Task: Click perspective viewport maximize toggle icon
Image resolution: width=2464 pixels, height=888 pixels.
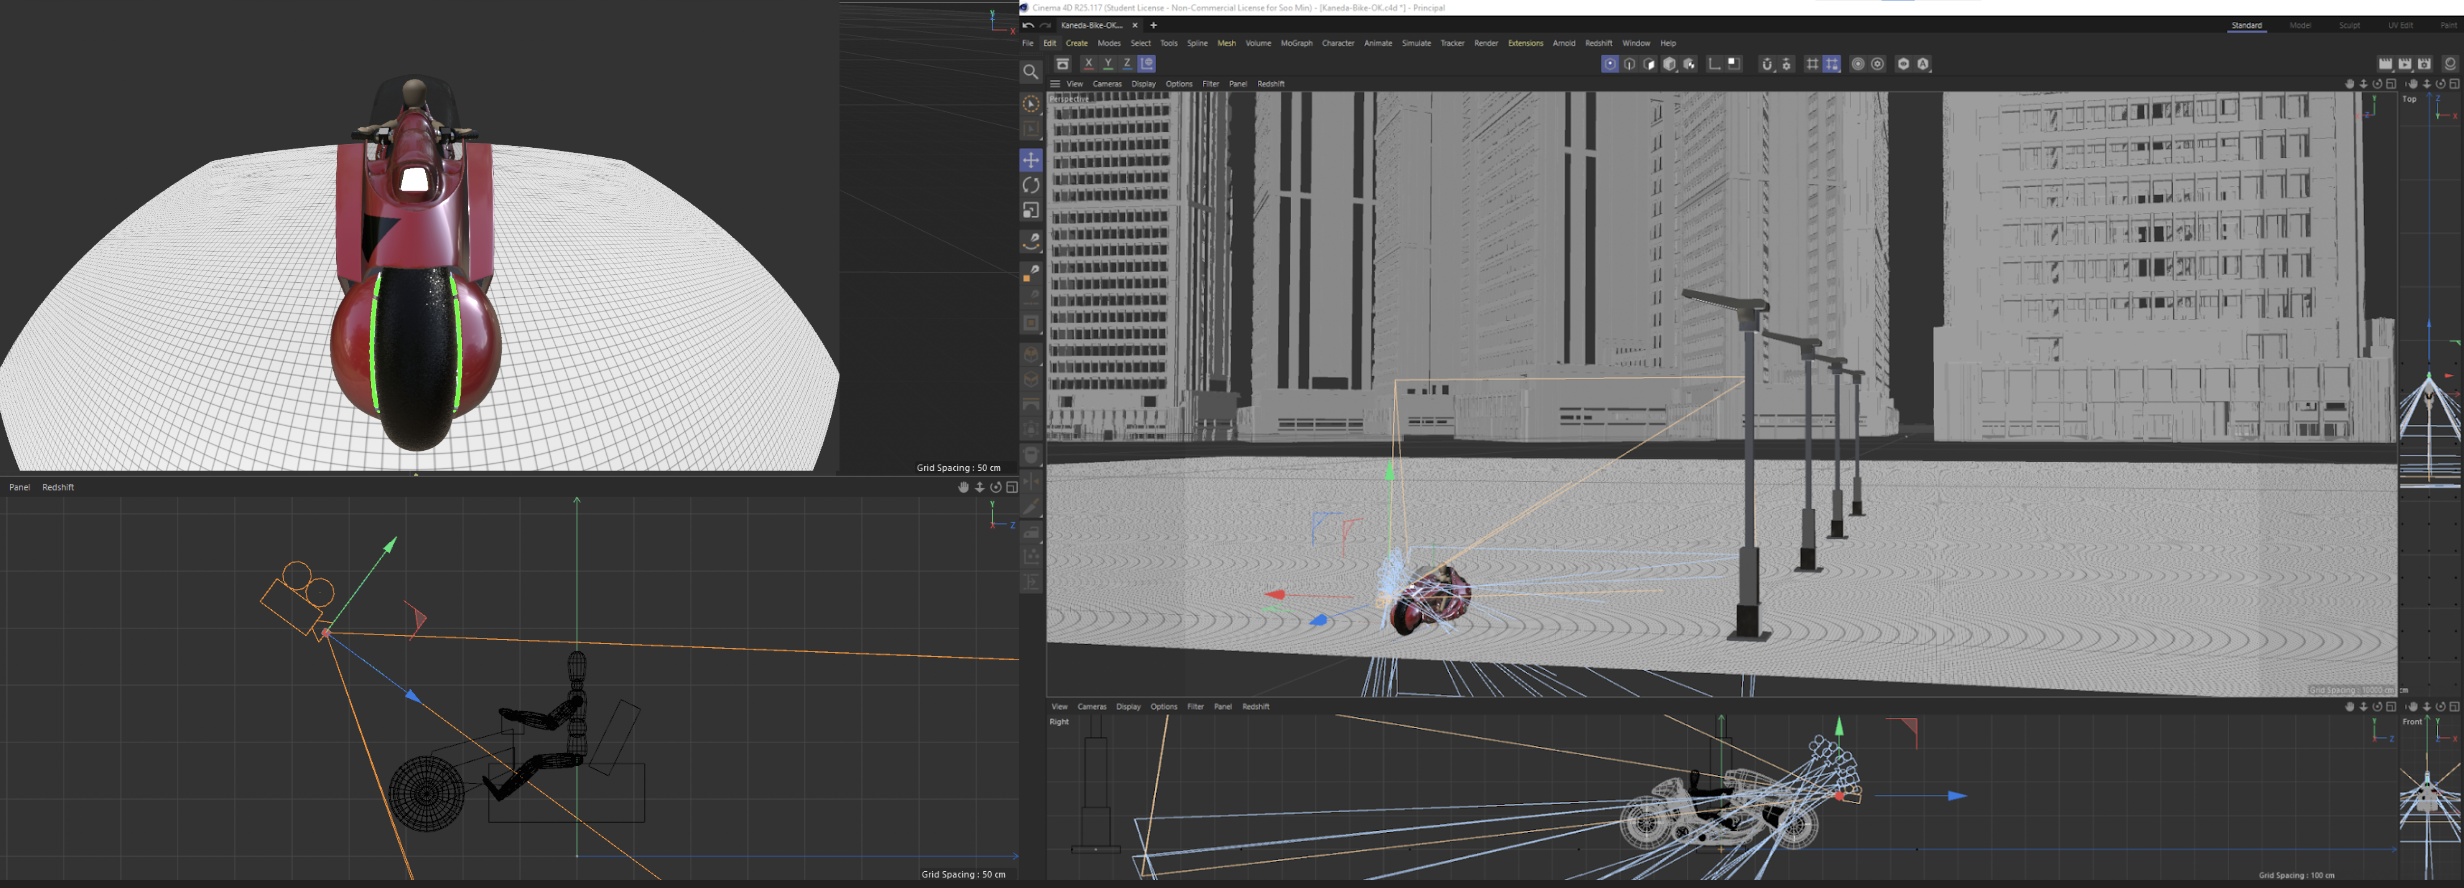Action: (x=2391, y=84)
